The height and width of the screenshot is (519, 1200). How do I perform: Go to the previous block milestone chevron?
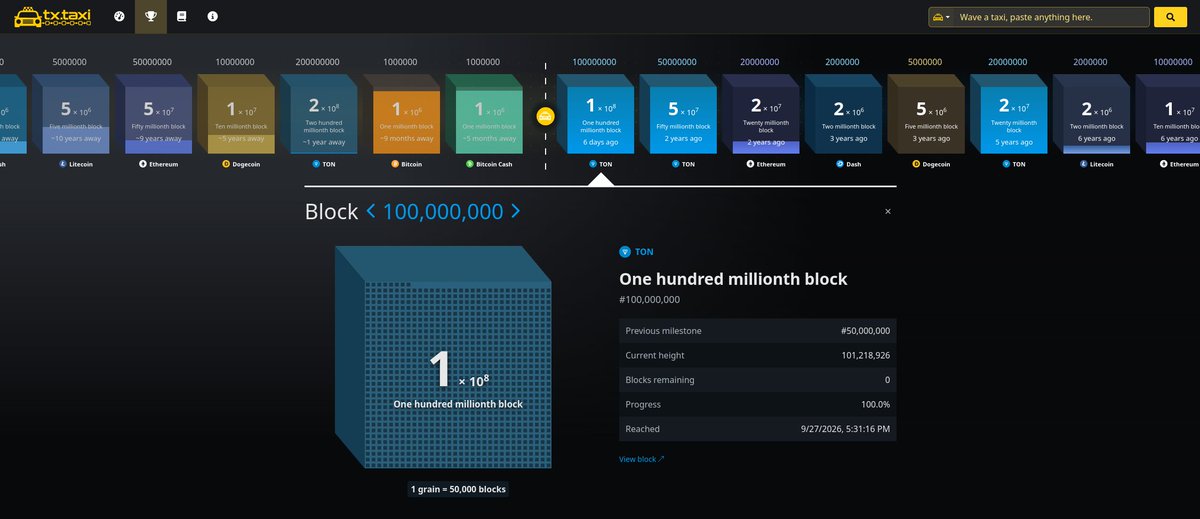(370, 211)
